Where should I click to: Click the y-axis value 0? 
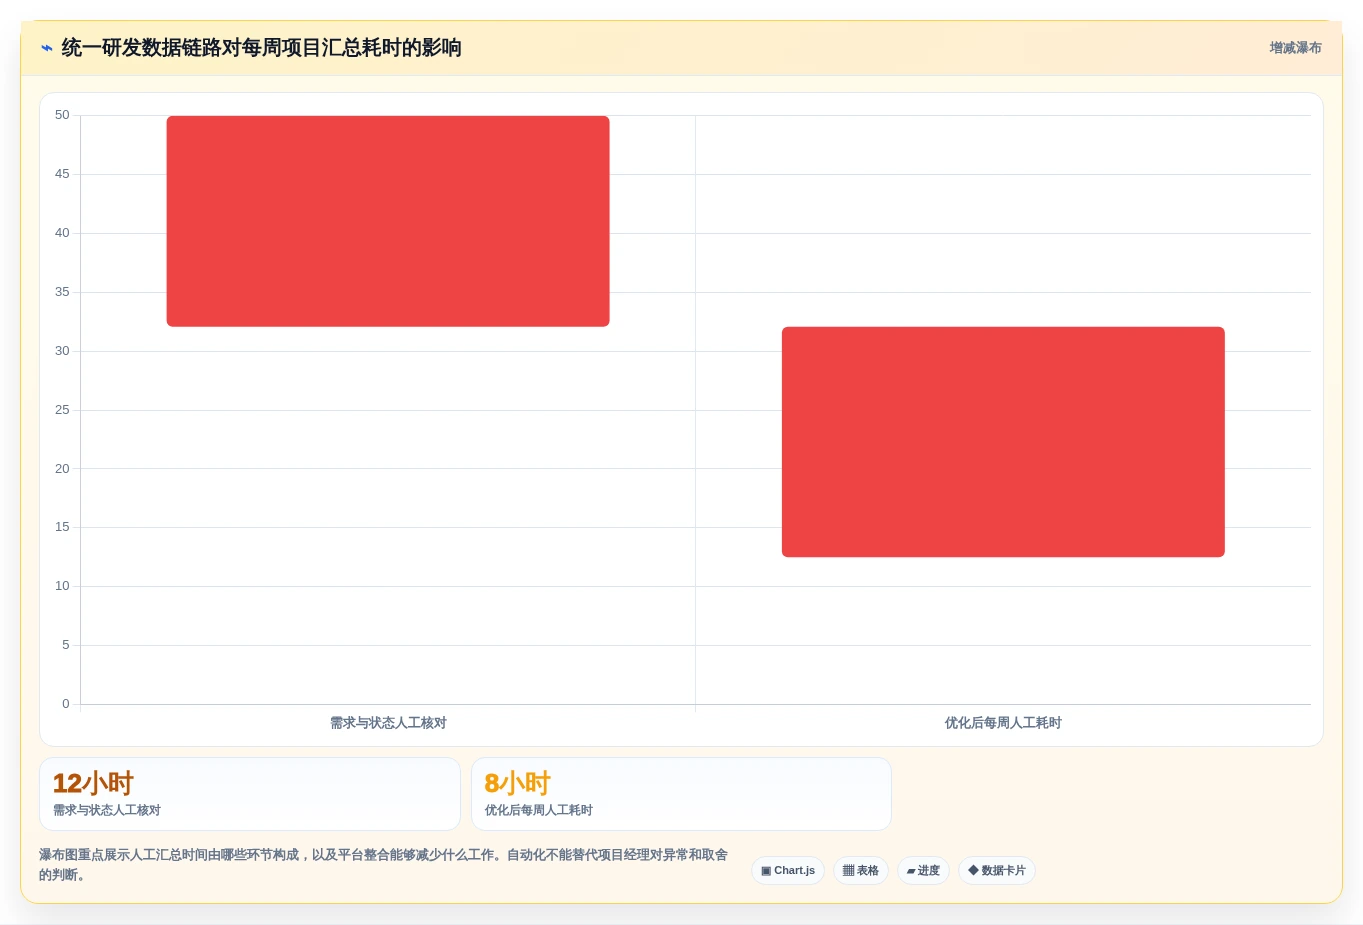click(x=66, y=704)
